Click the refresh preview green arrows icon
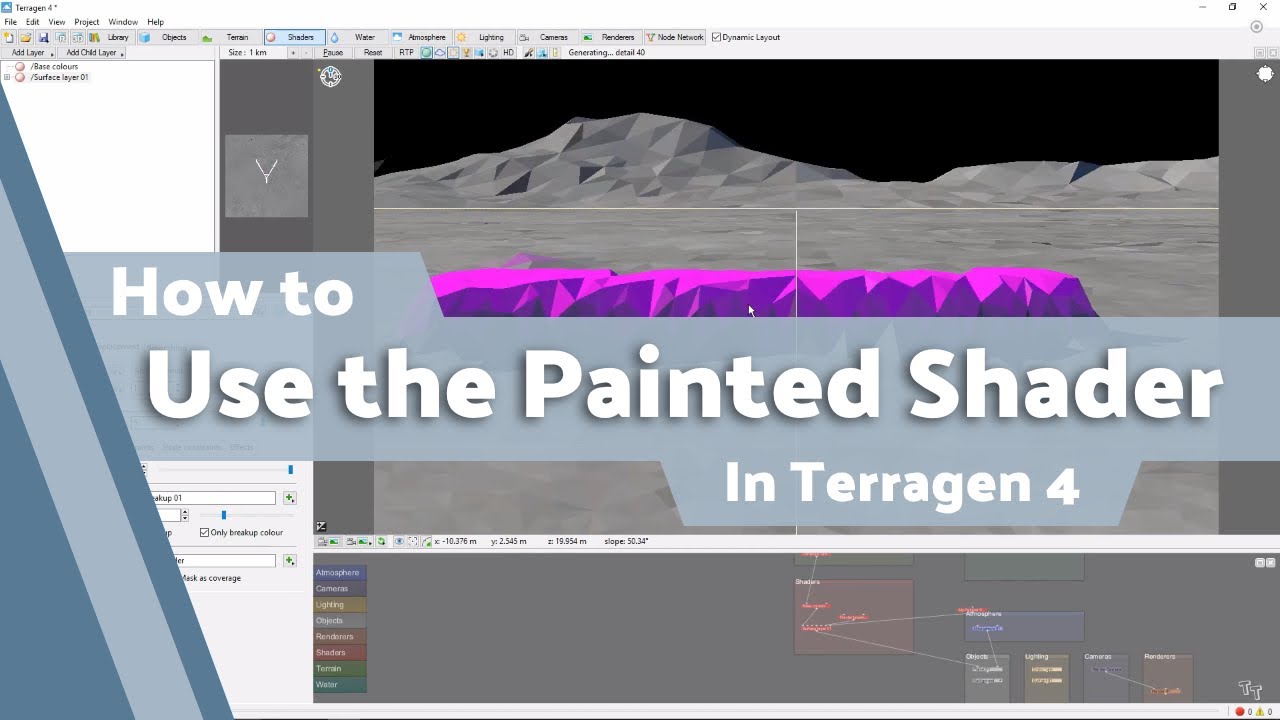The image size is (1280, 720). point(381,541)
